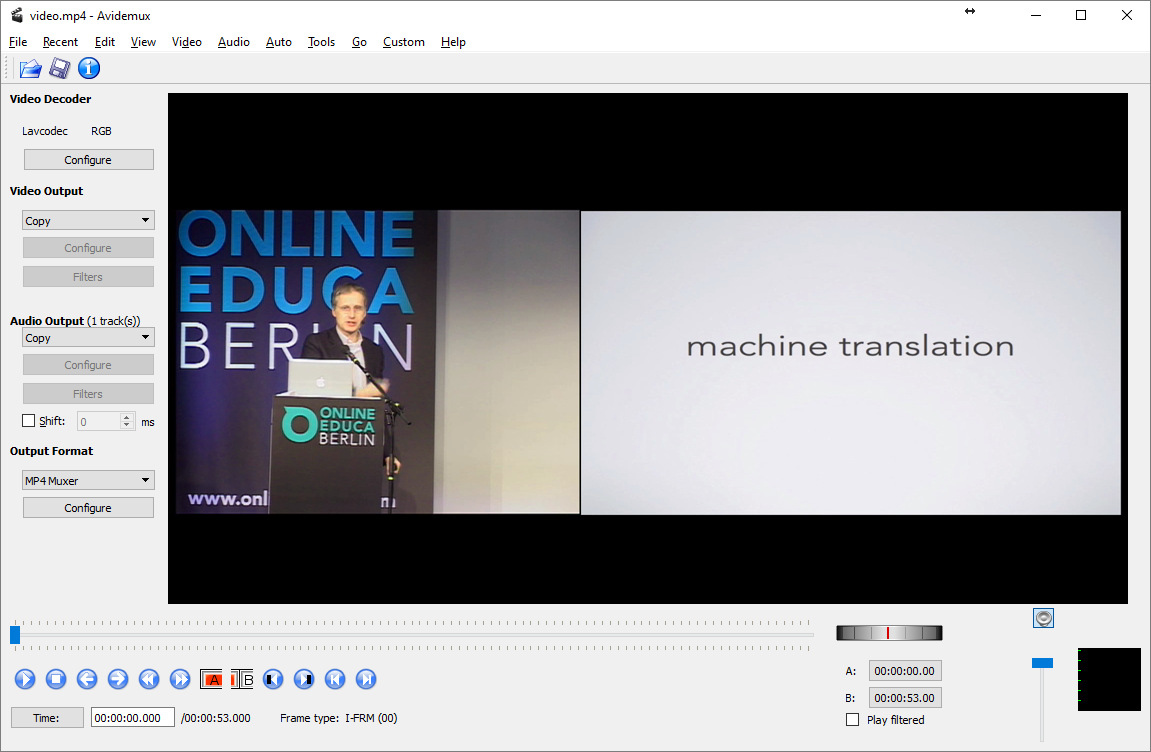This screenshot has width=1151, height=752.
Task: Click the volume slider handle
Action: tap(1042, 663)
